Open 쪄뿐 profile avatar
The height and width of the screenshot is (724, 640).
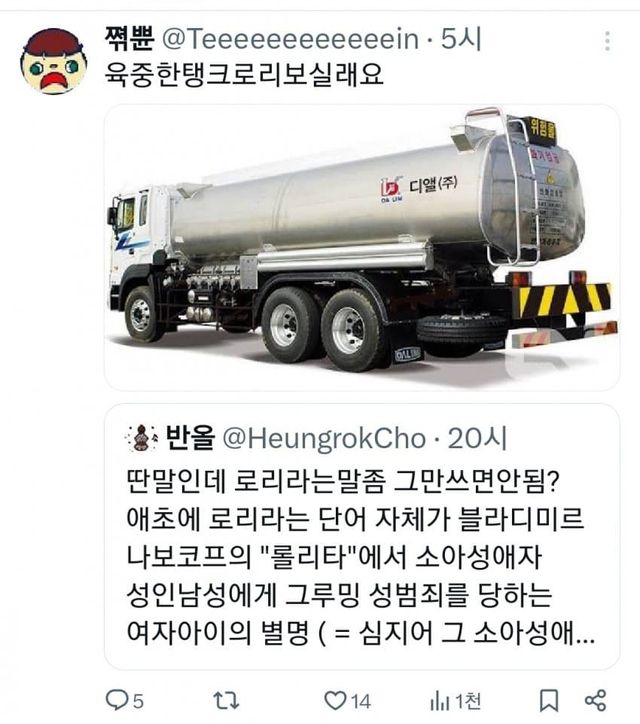point(54,61)
